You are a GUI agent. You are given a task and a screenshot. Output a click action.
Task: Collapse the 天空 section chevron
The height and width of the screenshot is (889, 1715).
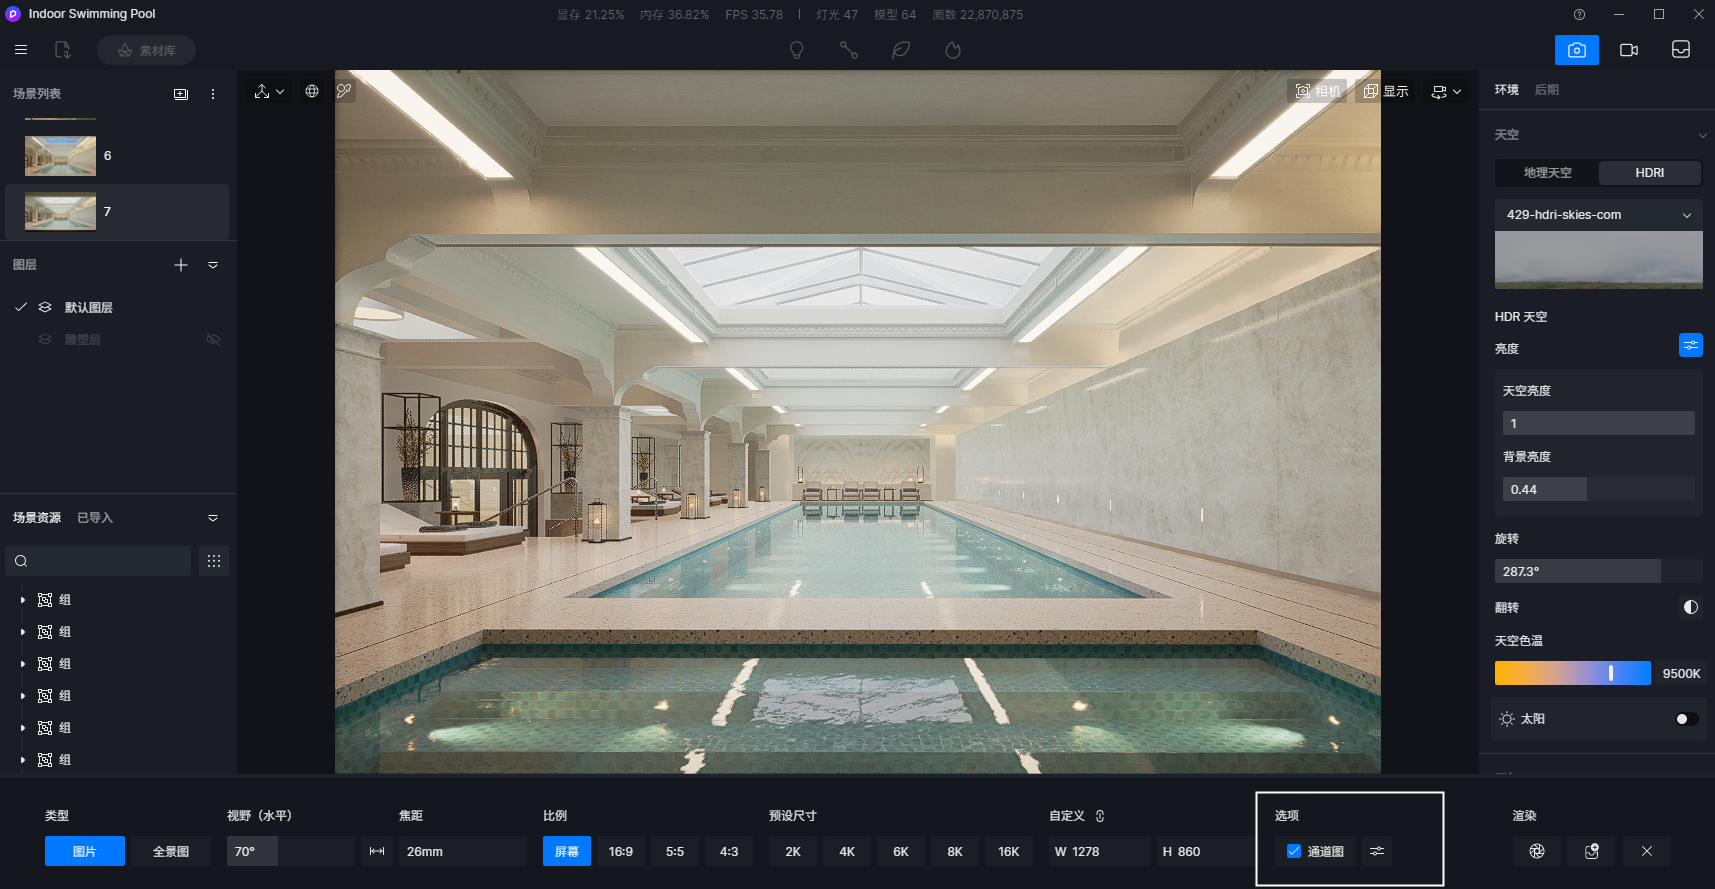(1702, 135)
